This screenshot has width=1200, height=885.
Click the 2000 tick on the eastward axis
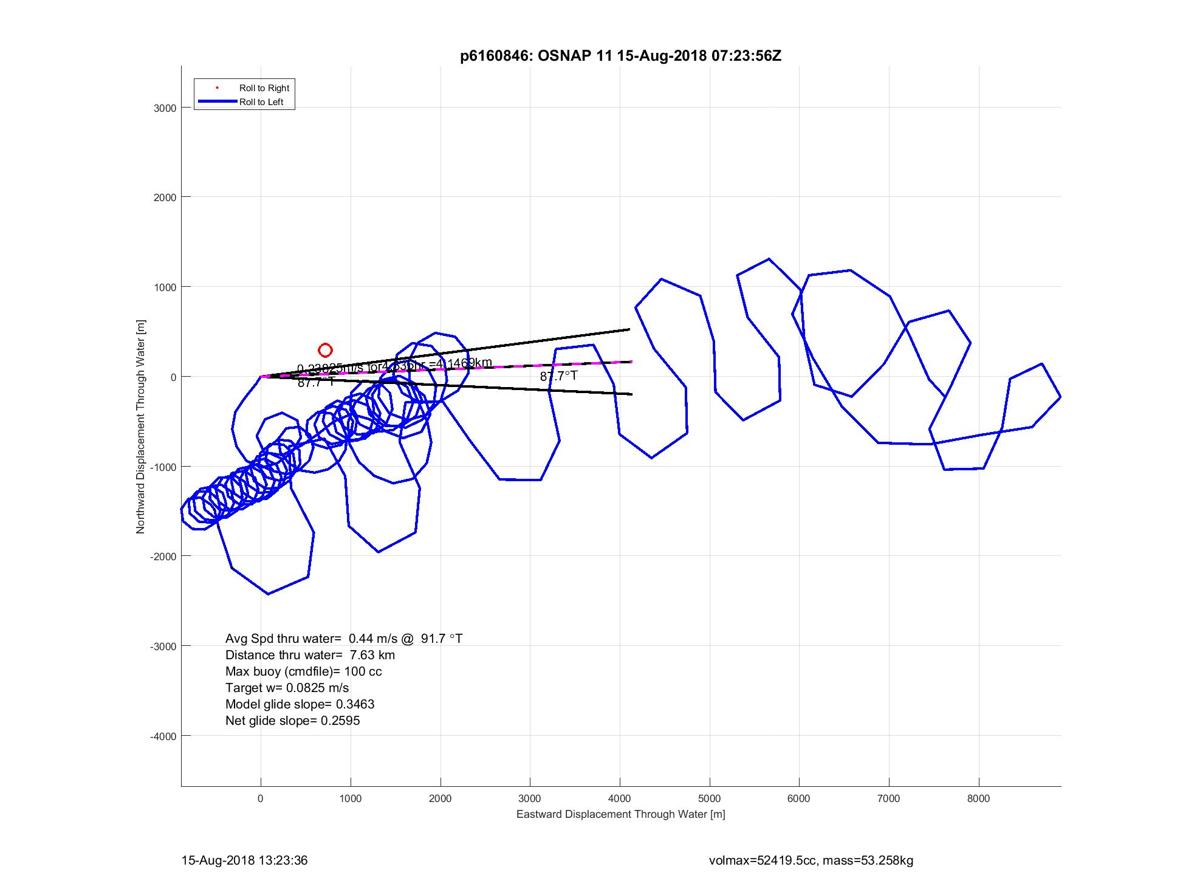(x=440, y=798)
